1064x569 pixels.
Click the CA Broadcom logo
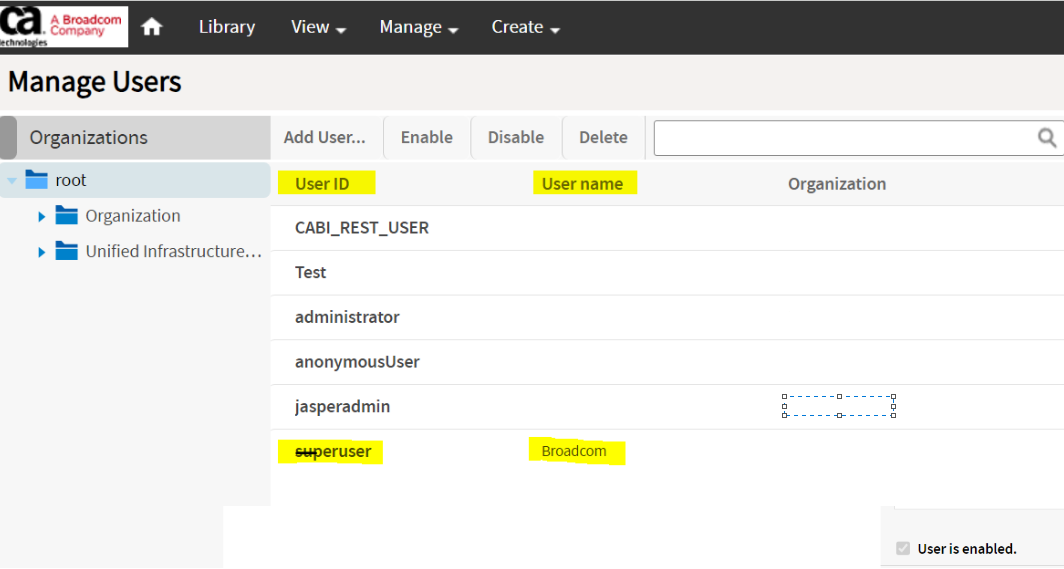click(64, 25)
